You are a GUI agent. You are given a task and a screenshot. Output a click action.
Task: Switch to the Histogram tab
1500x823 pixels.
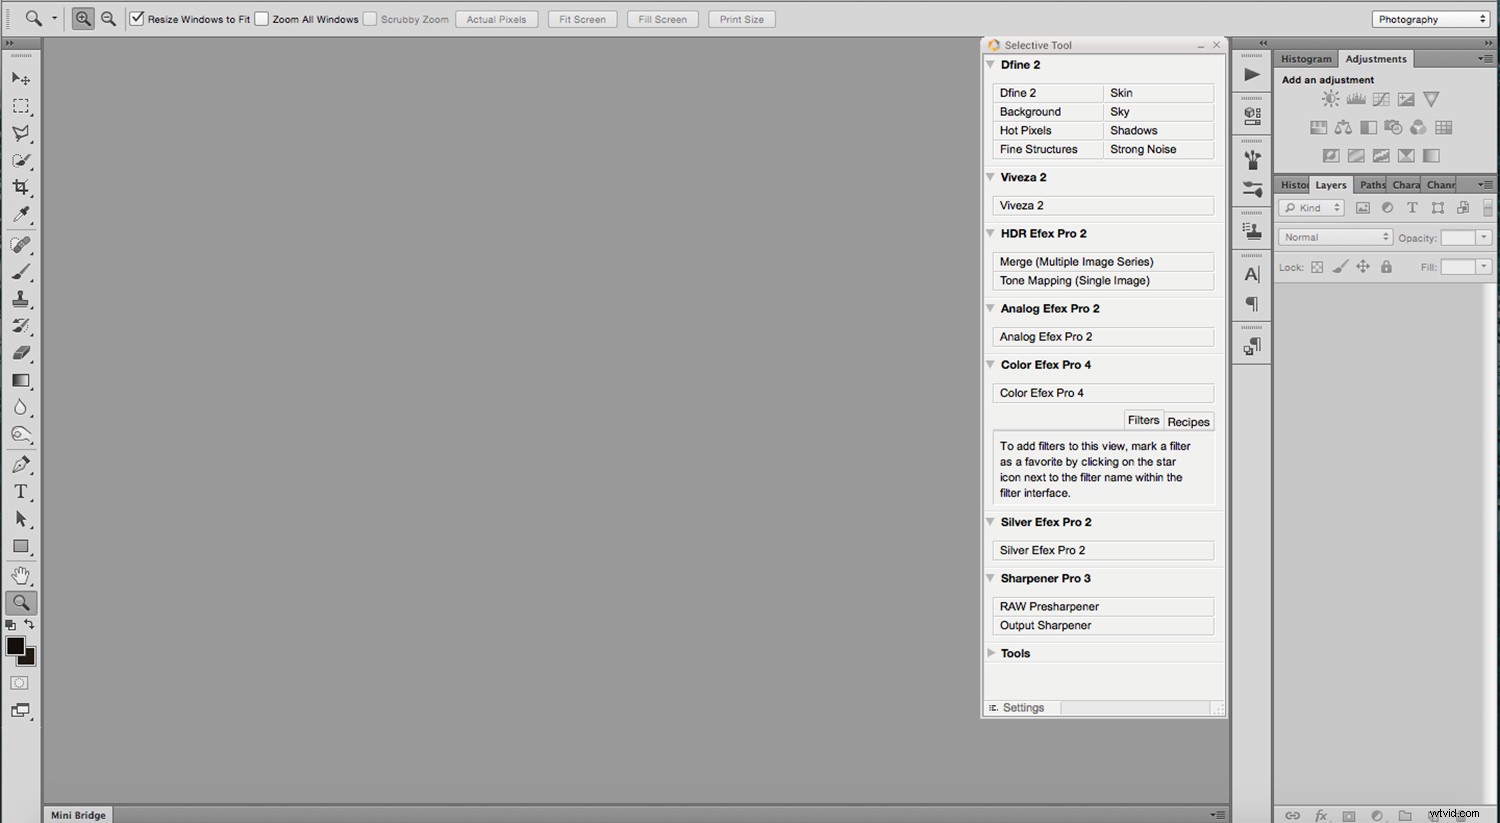click(1306, 58)
